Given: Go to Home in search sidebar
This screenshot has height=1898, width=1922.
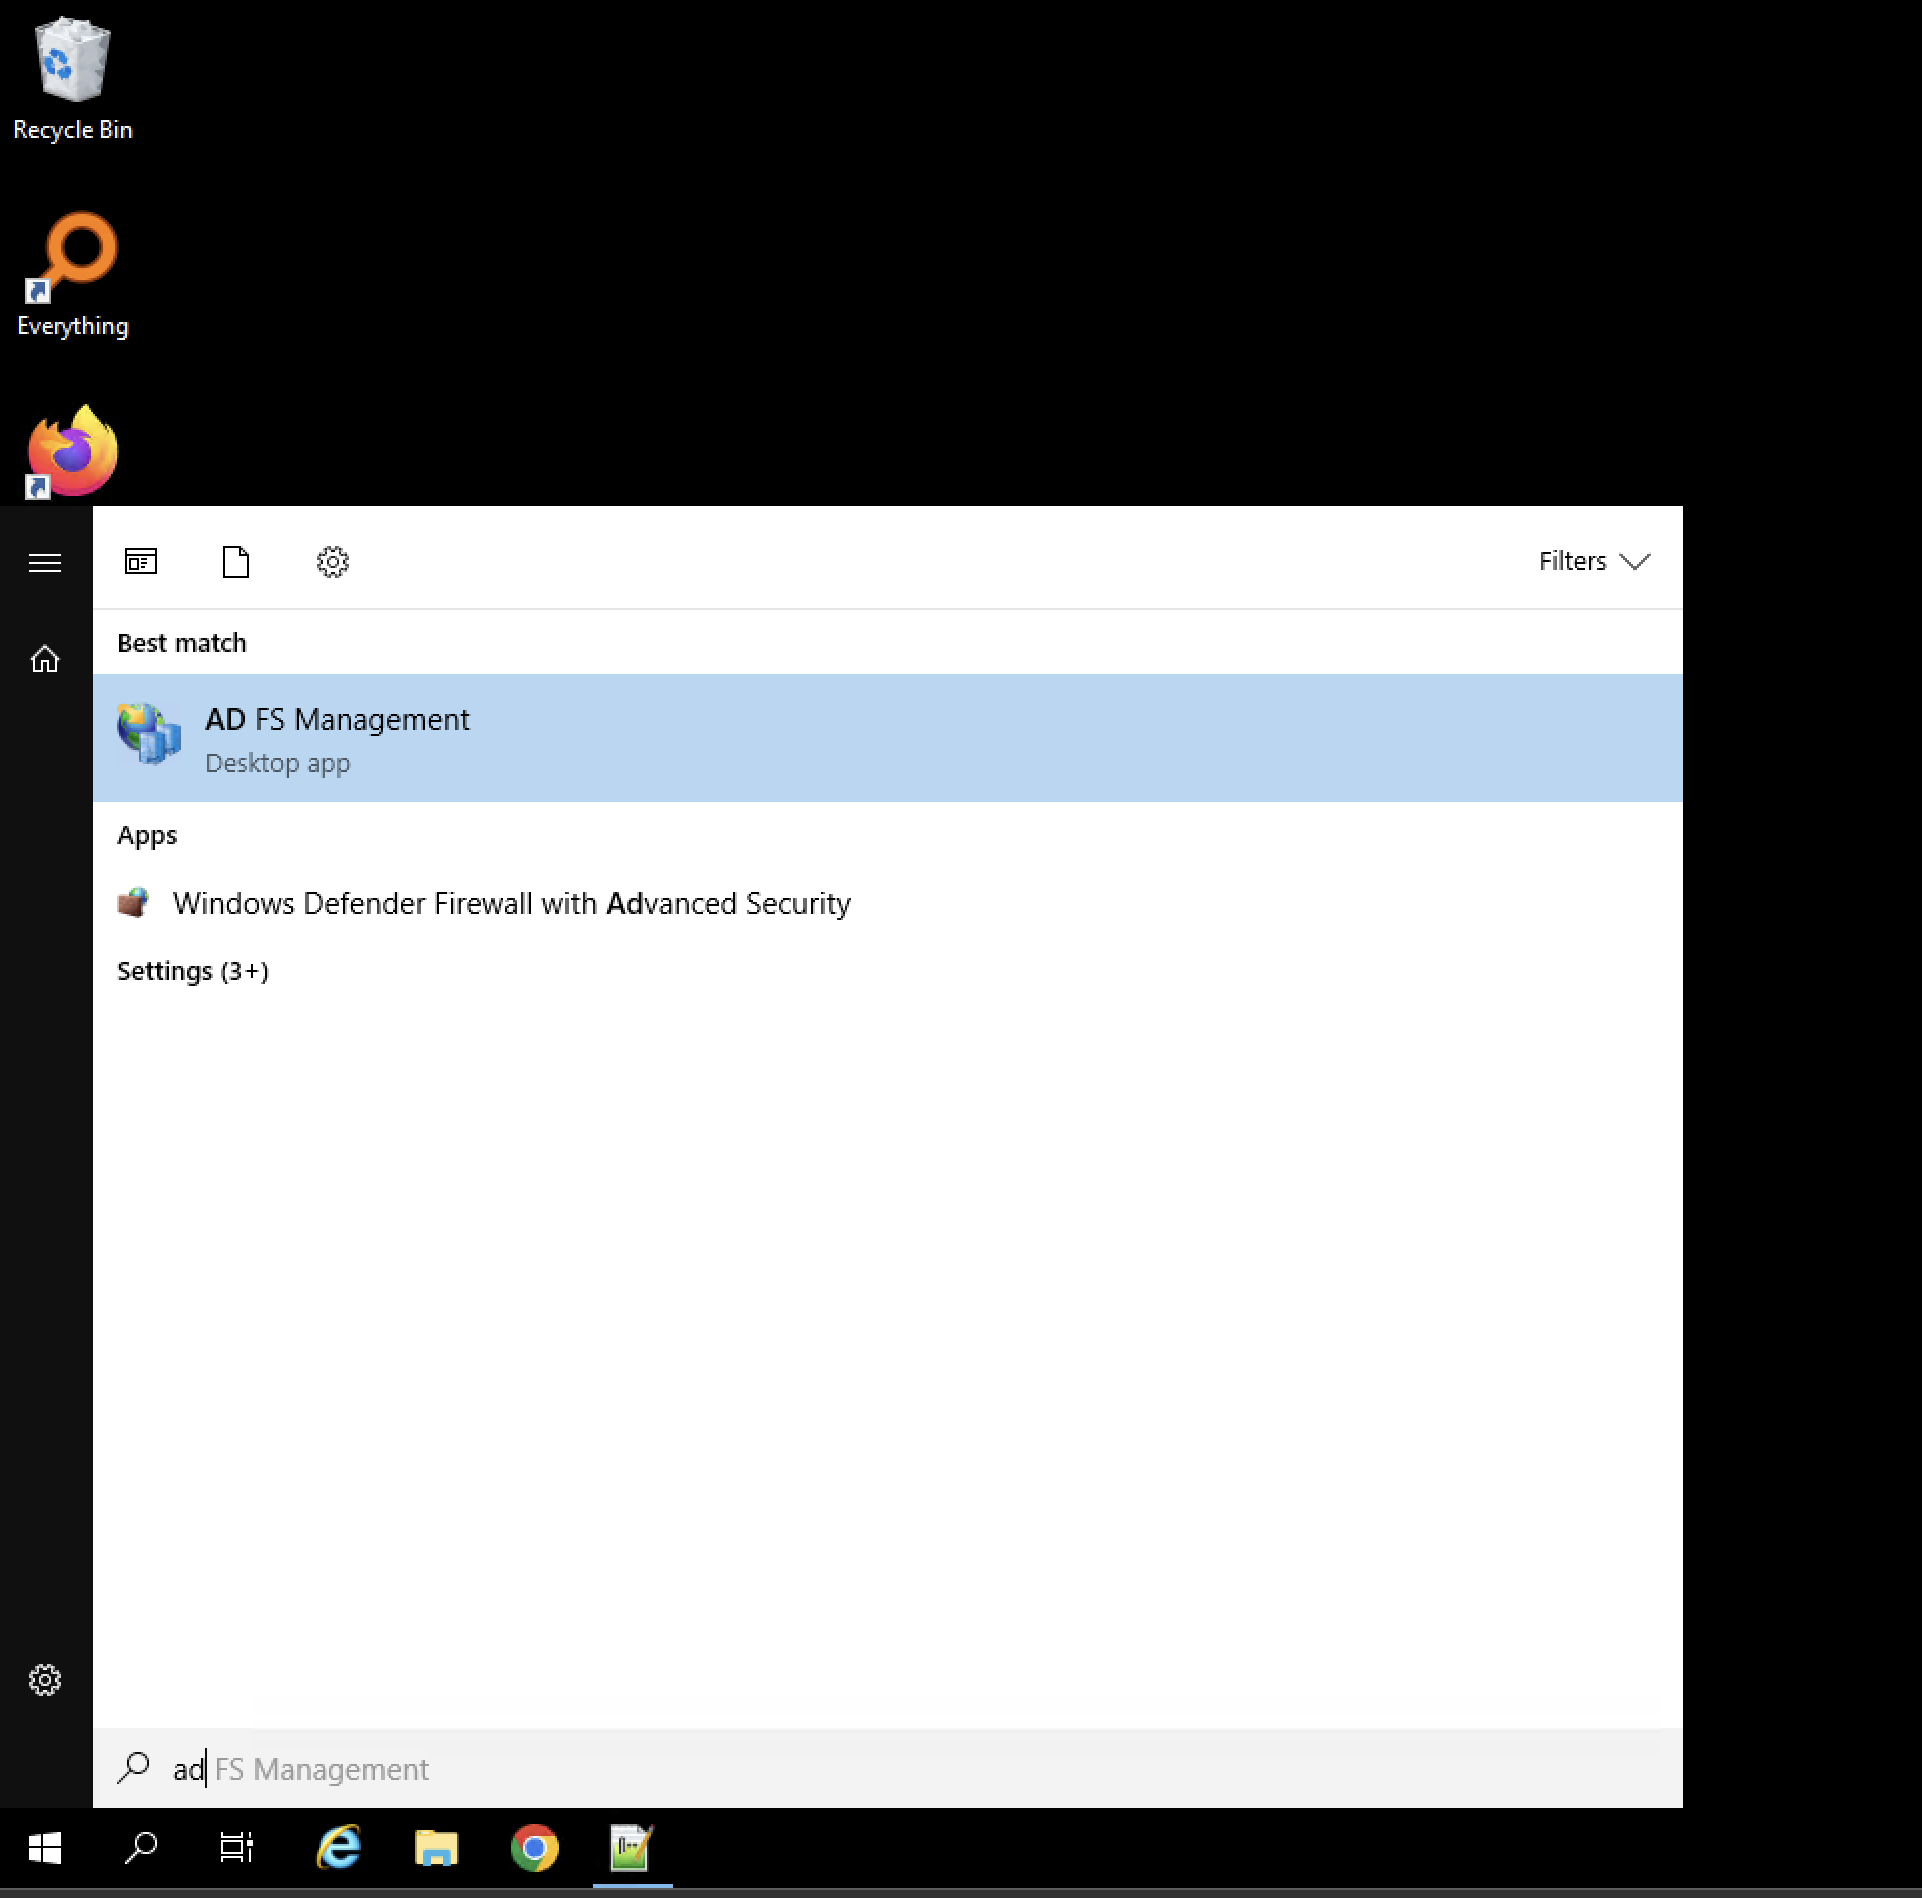Looking at the screenshot, I should 45,659.
